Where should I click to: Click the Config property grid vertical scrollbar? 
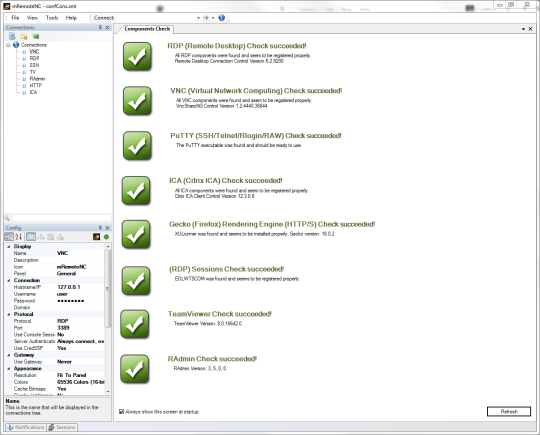tap(108, 319)
